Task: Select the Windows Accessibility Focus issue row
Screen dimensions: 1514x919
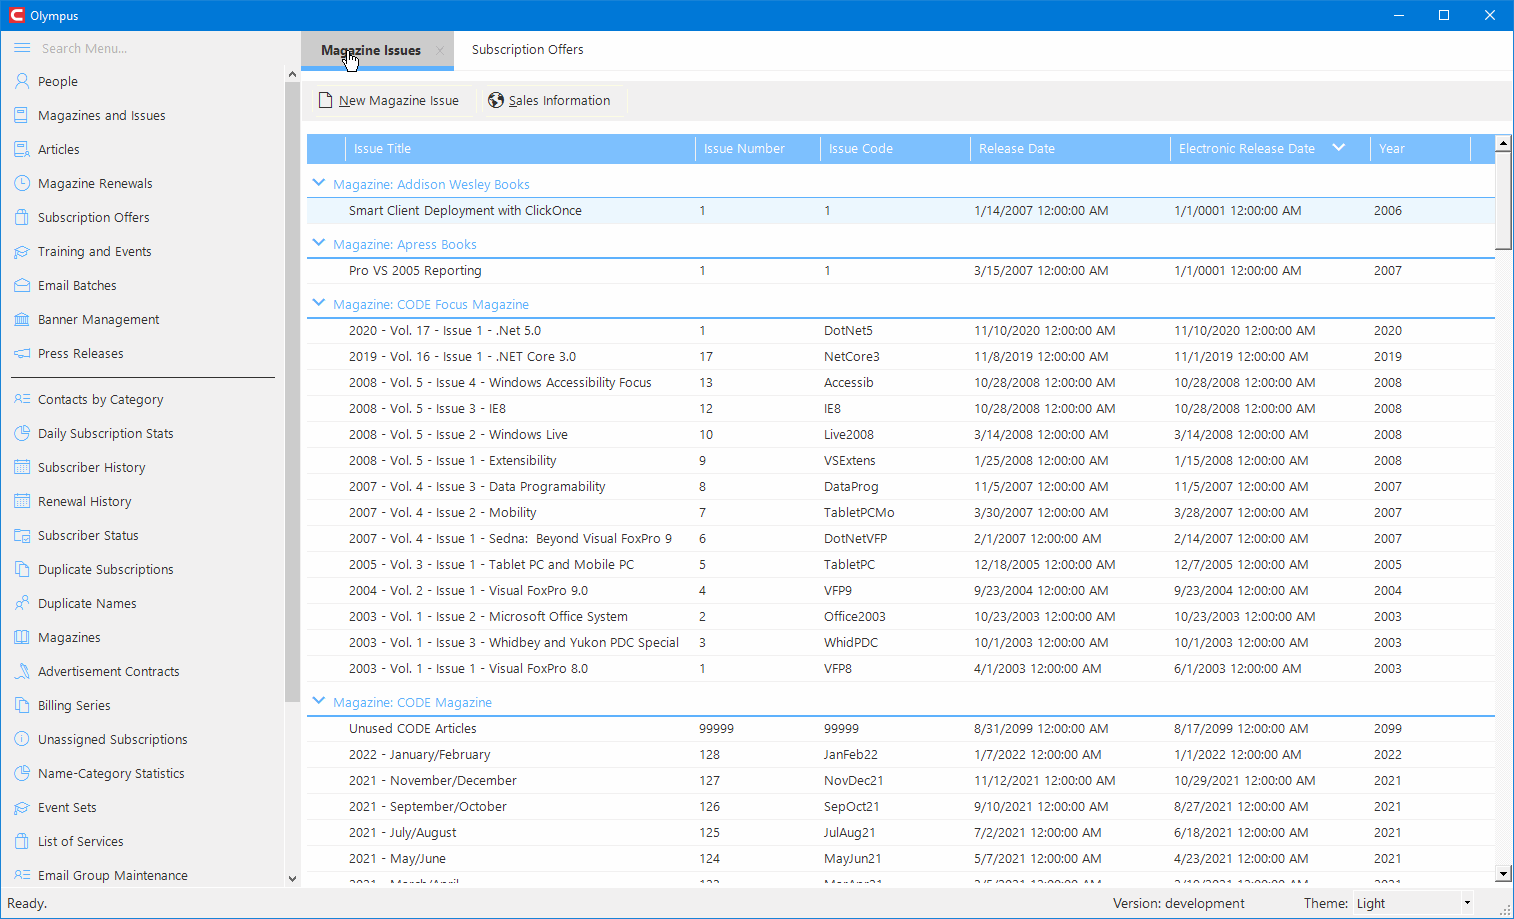Action: 900,382
